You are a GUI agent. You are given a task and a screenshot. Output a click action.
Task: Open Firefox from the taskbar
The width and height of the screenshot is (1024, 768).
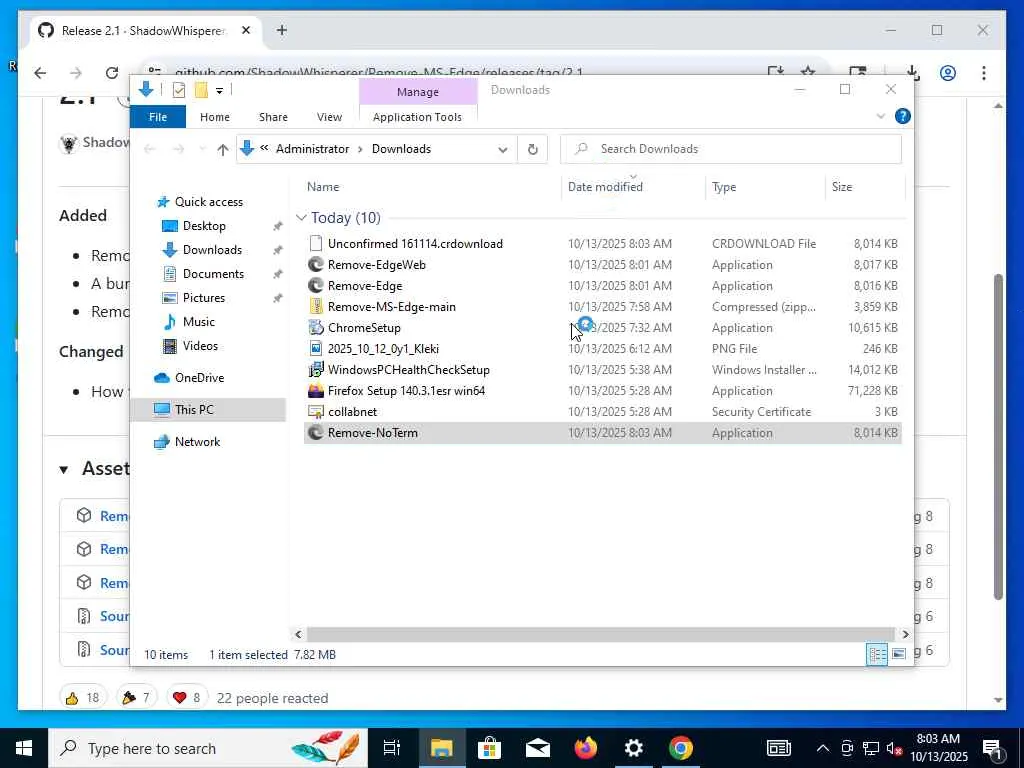tap(586, 748)
